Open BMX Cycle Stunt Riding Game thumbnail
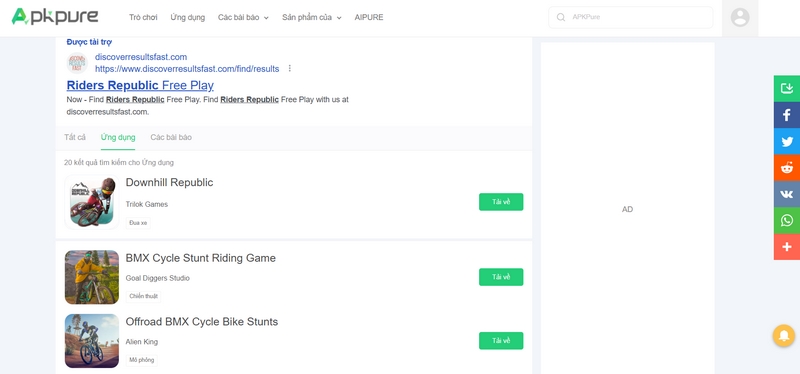Viewport: 800px width, 374px height. tap(92, 277)
